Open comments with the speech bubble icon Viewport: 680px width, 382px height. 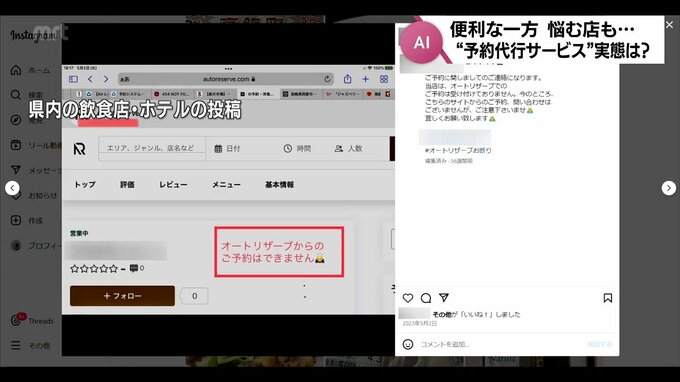[x=426, y=298]
